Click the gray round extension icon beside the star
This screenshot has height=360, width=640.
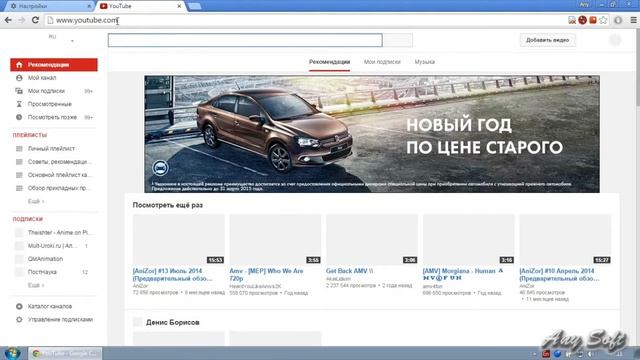pyautogui.click(x=618, y=20)
